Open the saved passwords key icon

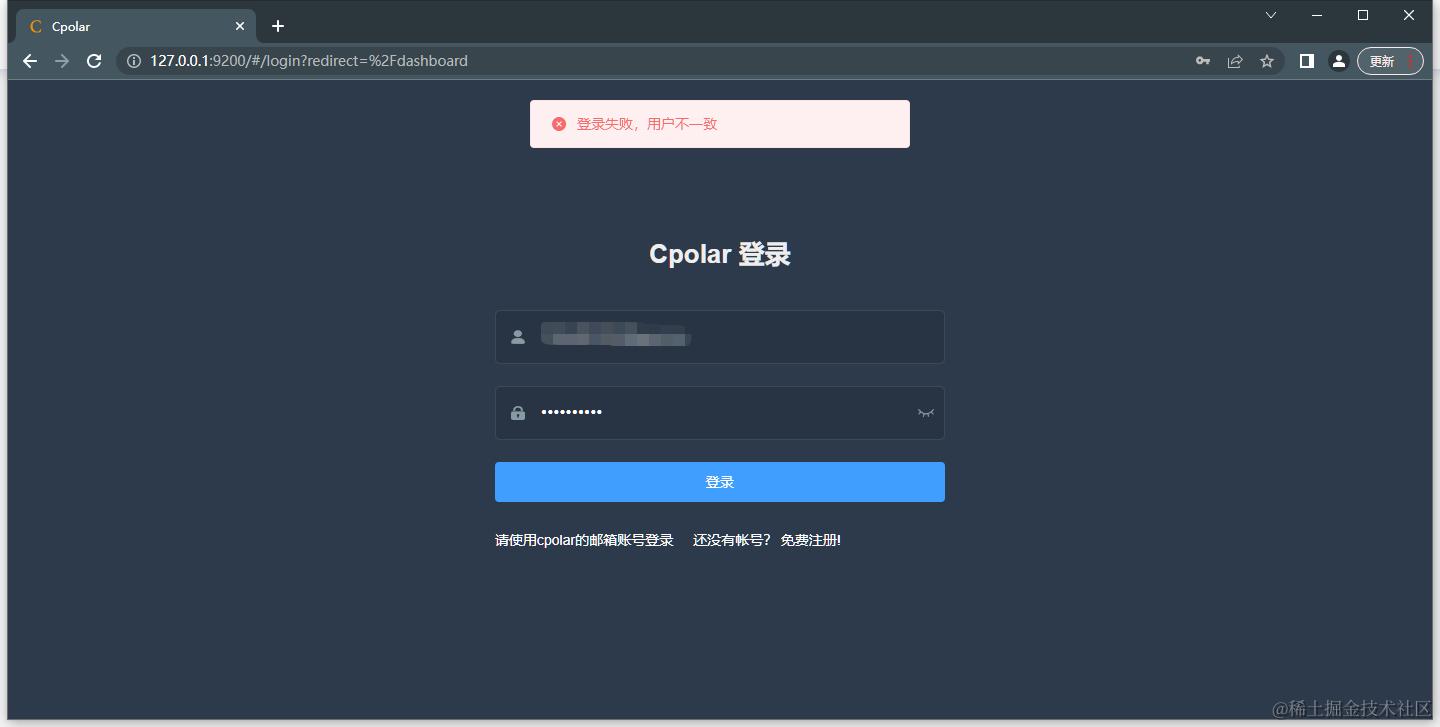tap(1203, 61)
